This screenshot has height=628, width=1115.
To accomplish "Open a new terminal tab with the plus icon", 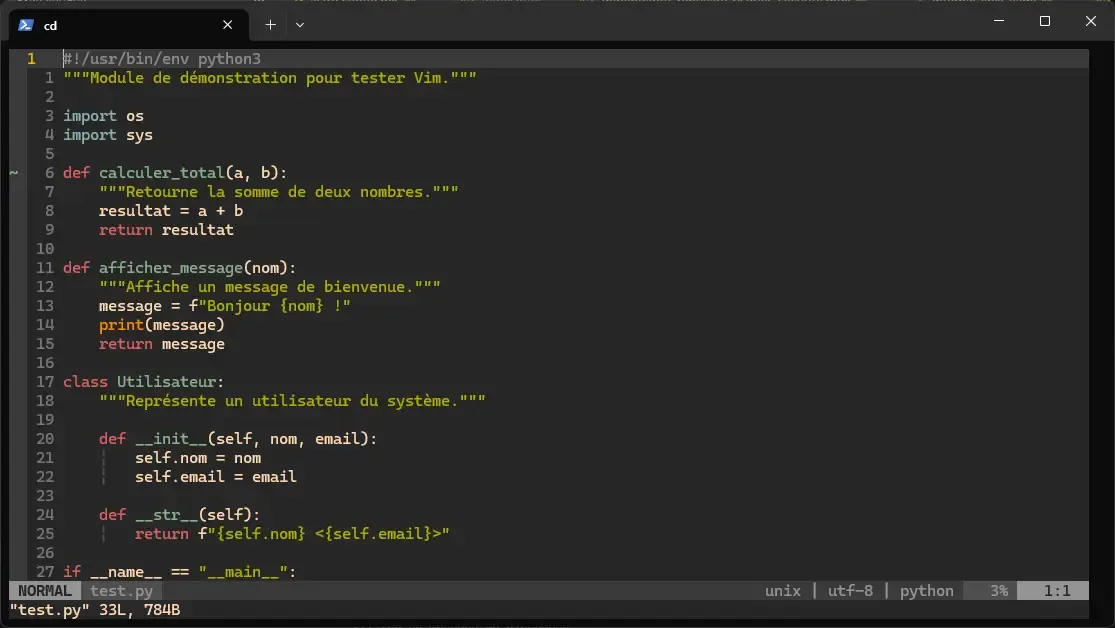I will point(268,24).
